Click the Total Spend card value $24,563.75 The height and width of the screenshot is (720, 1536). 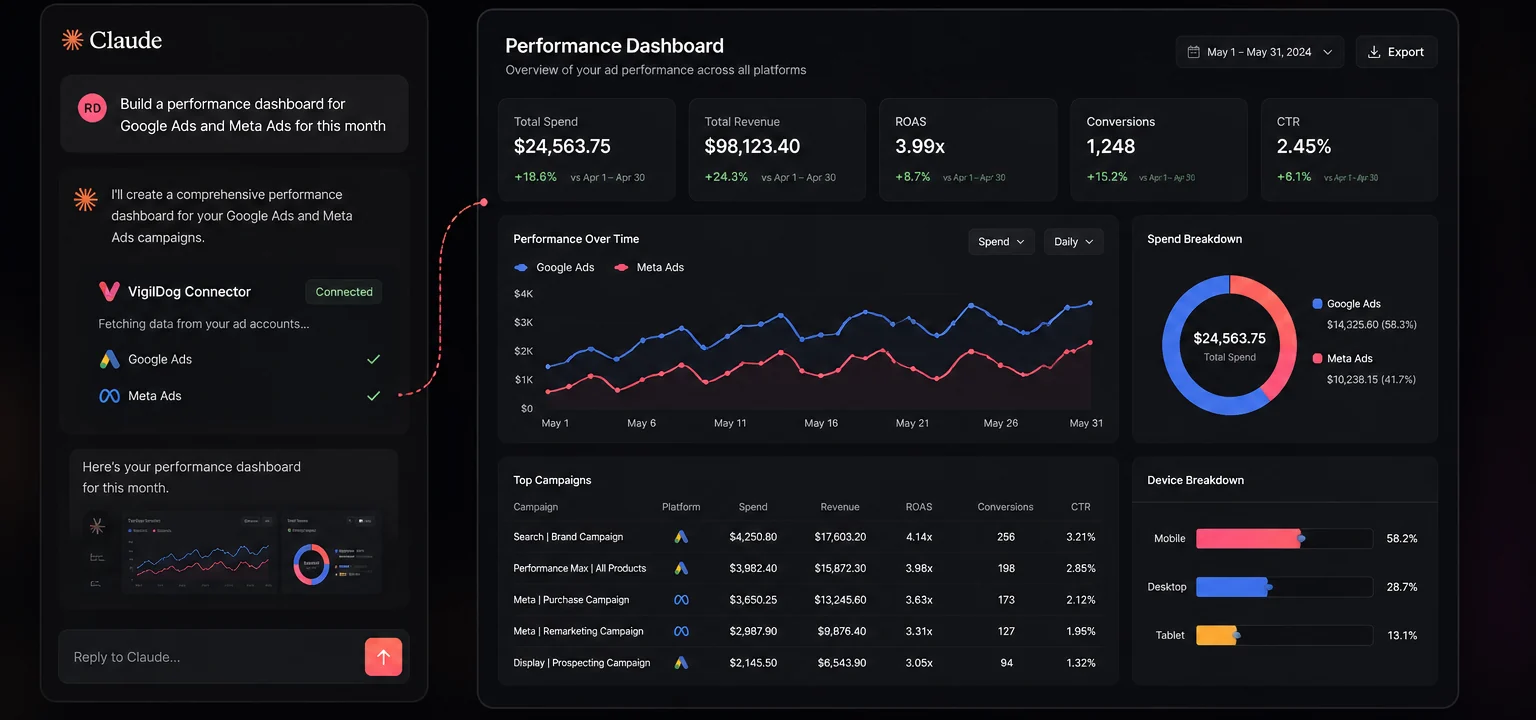tap(562, 146)
